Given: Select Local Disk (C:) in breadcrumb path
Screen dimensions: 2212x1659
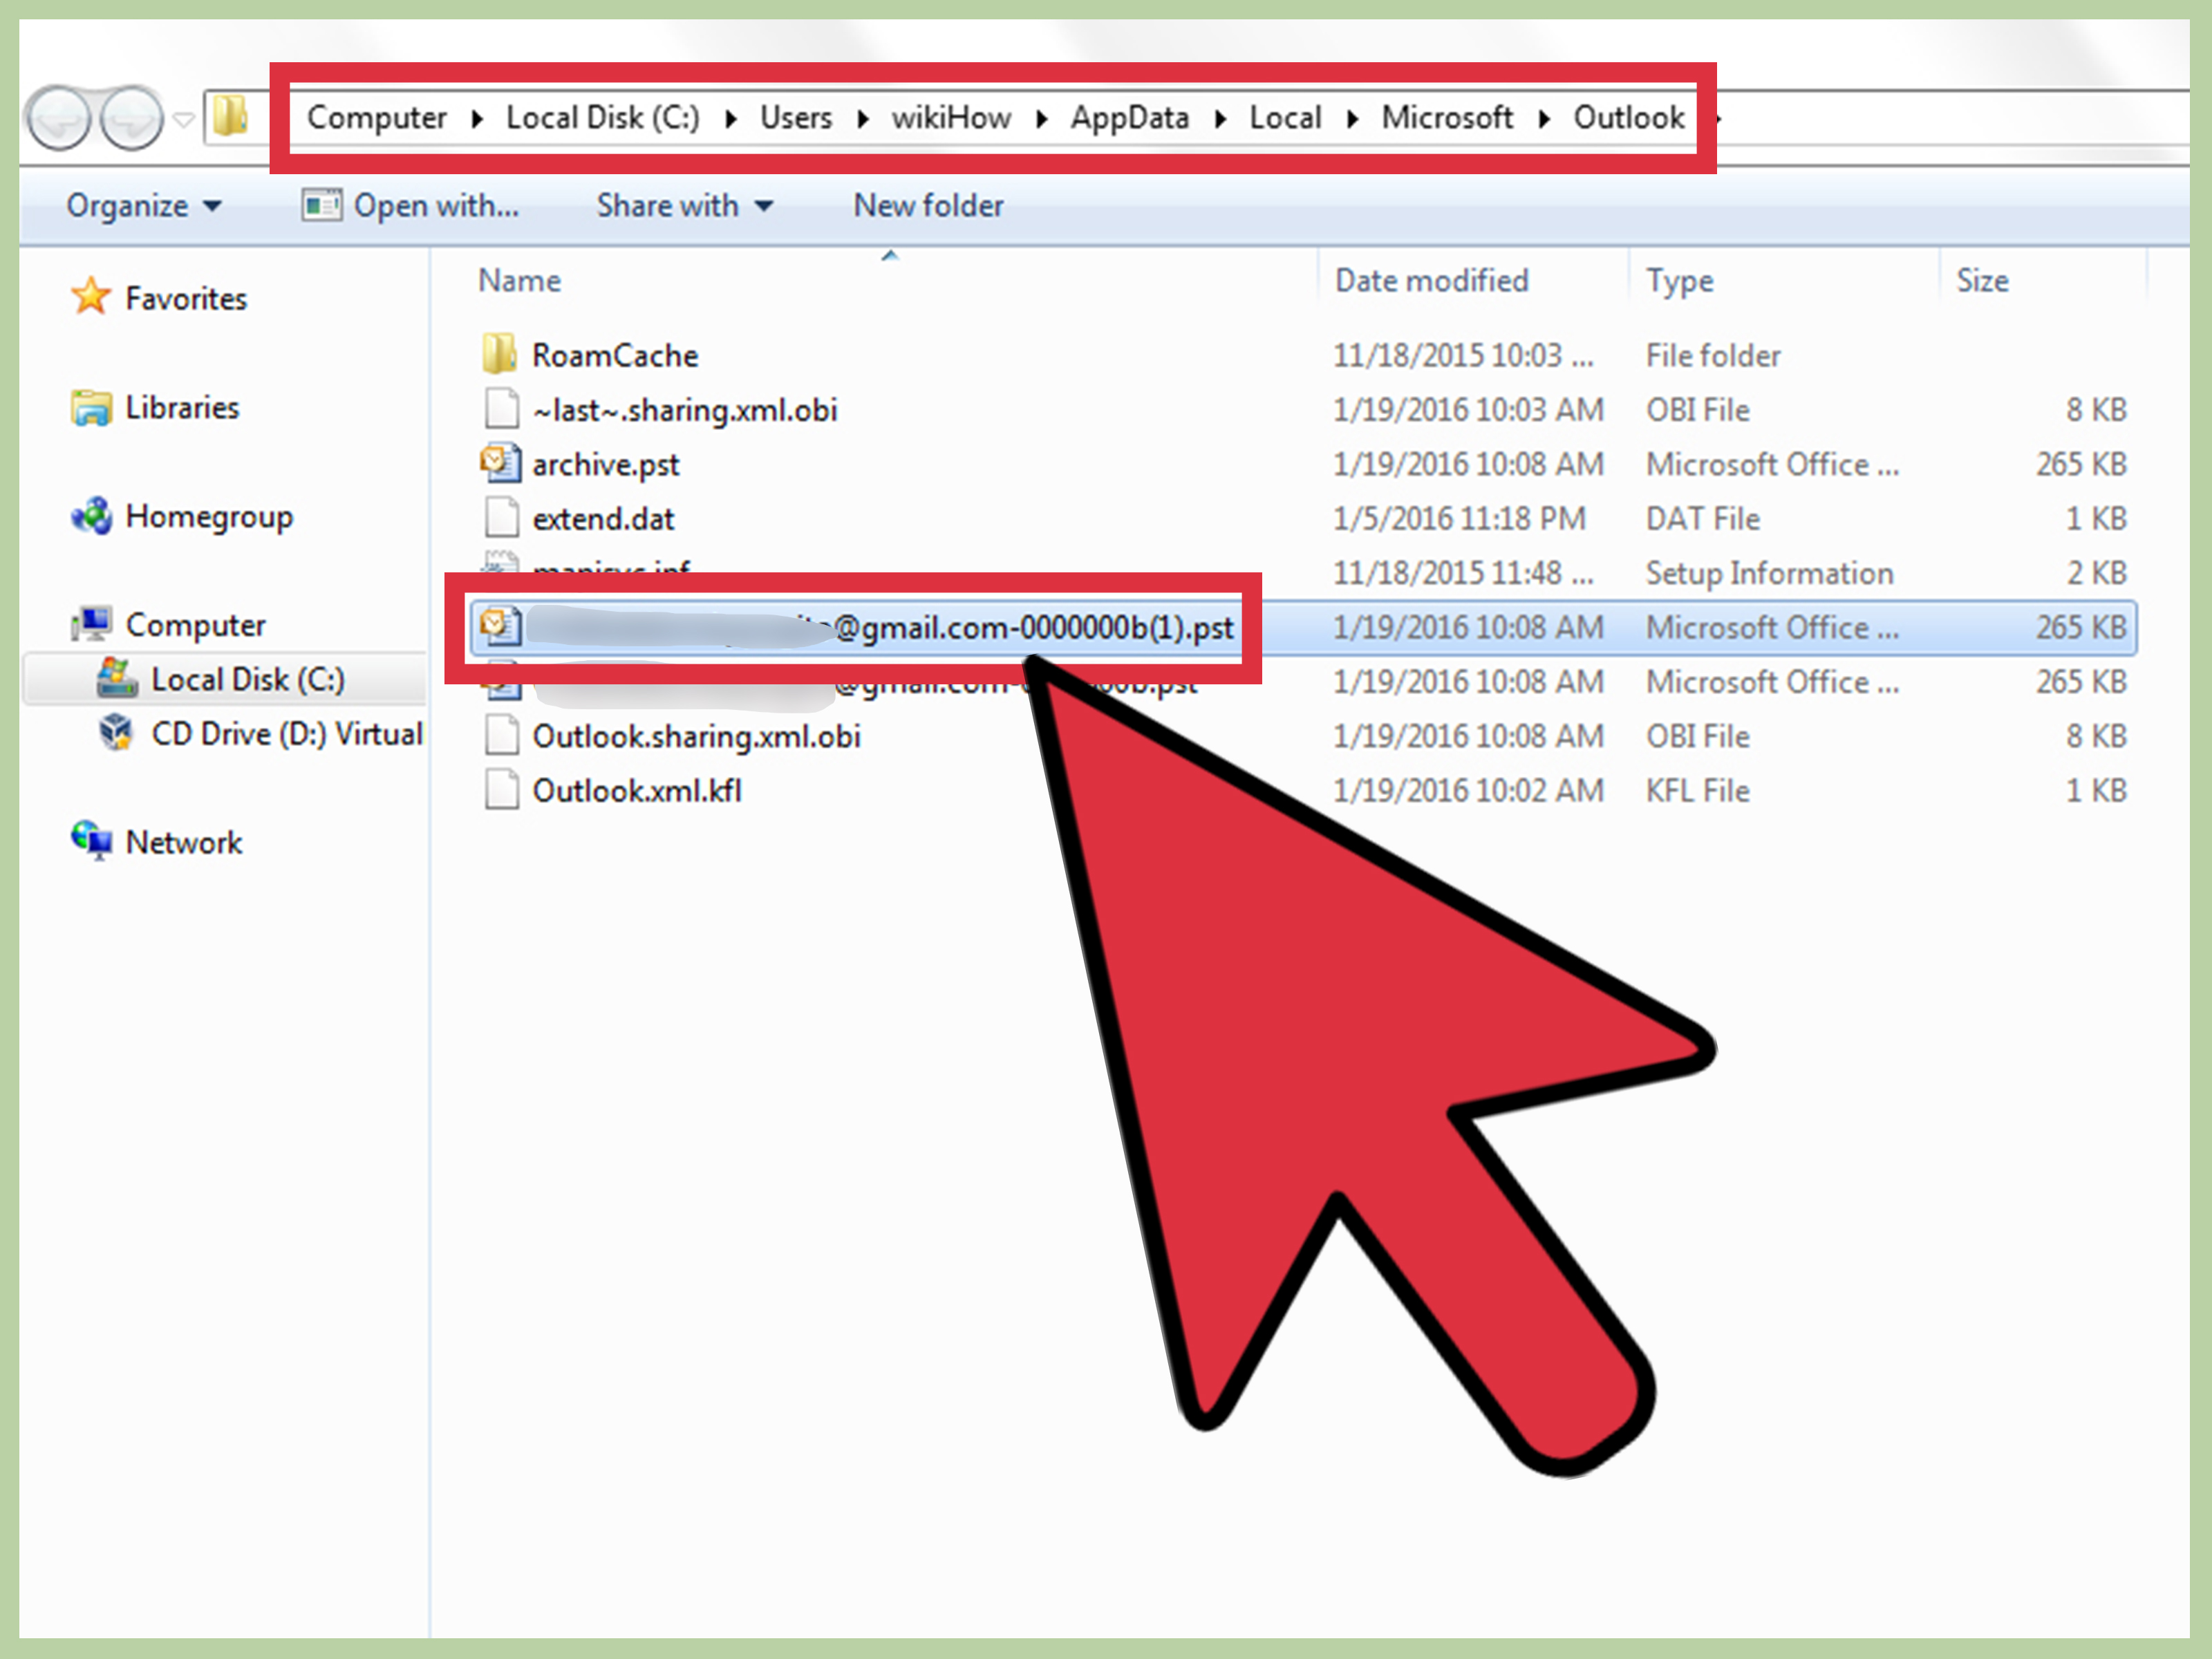Looking at the screenshot, I should pos(603,118).
